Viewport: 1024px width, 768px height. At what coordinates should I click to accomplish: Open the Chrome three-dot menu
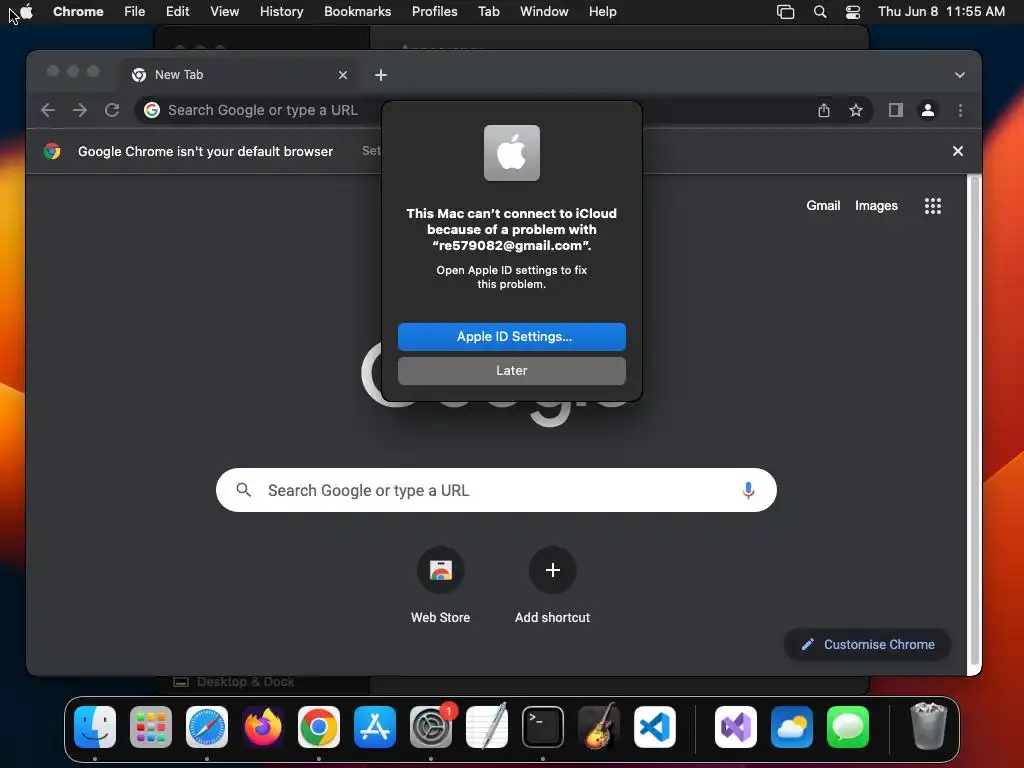coord(960,110)
